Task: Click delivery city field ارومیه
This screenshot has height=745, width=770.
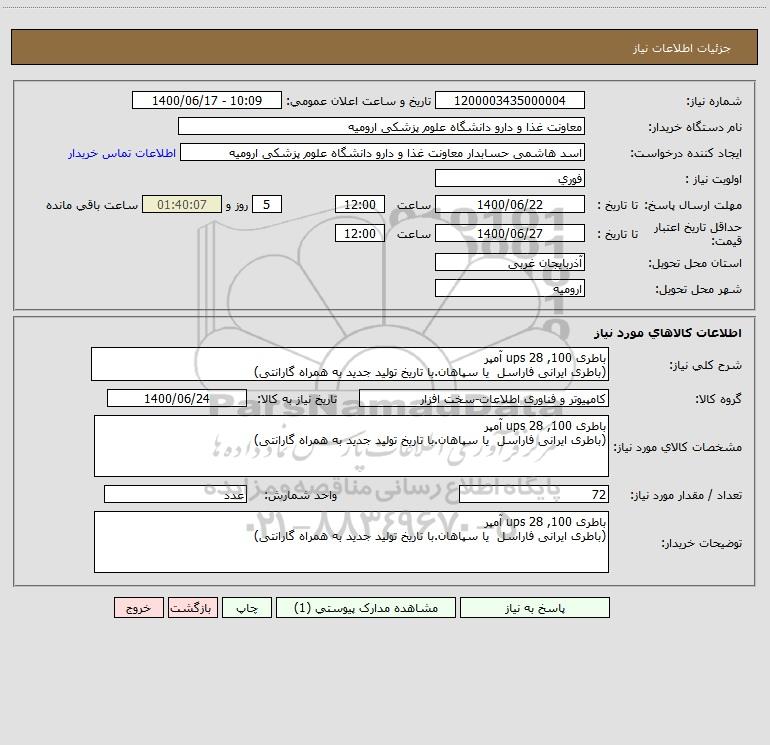Action: tap(510, 288)
